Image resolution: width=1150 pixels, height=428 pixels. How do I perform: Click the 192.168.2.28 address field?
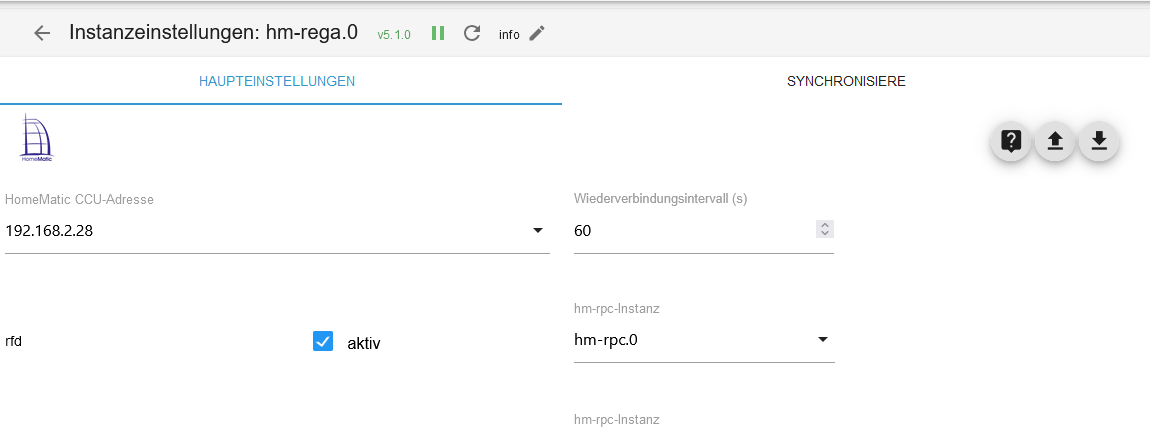tap(260, 231)
